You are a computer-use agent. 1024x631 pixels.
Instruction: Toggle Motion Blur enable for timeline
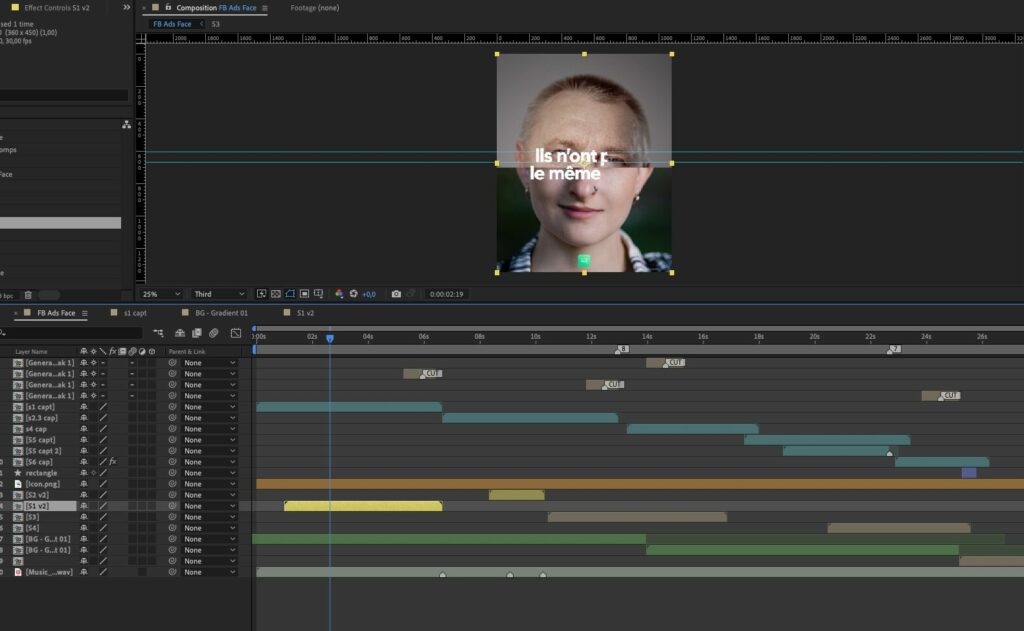click(x=214, y=333)
